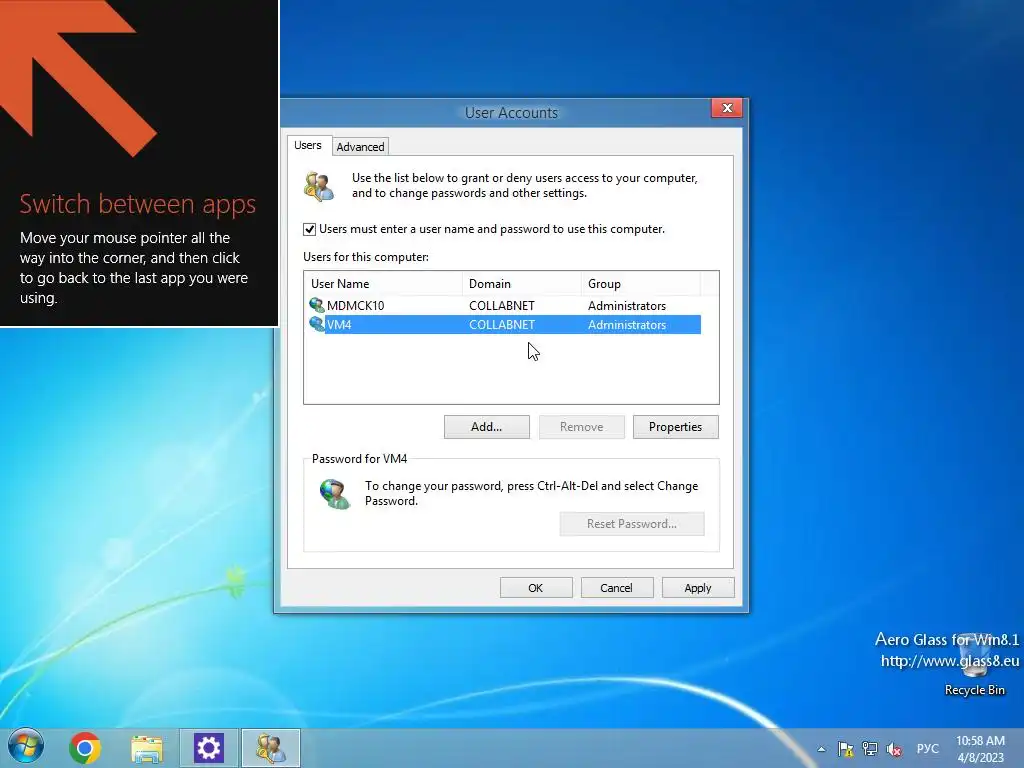The image size is (1024, 768).
Task: Show hidden tray icons arrow
Action: [822, 749]
